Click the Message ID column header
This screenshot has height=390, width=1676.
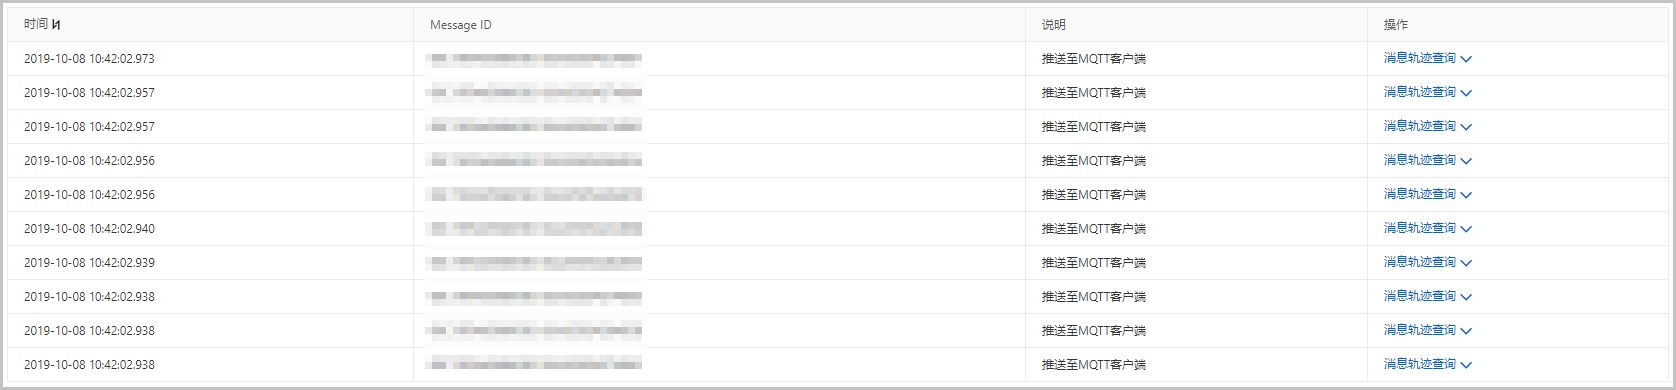[x=461, y=25]
